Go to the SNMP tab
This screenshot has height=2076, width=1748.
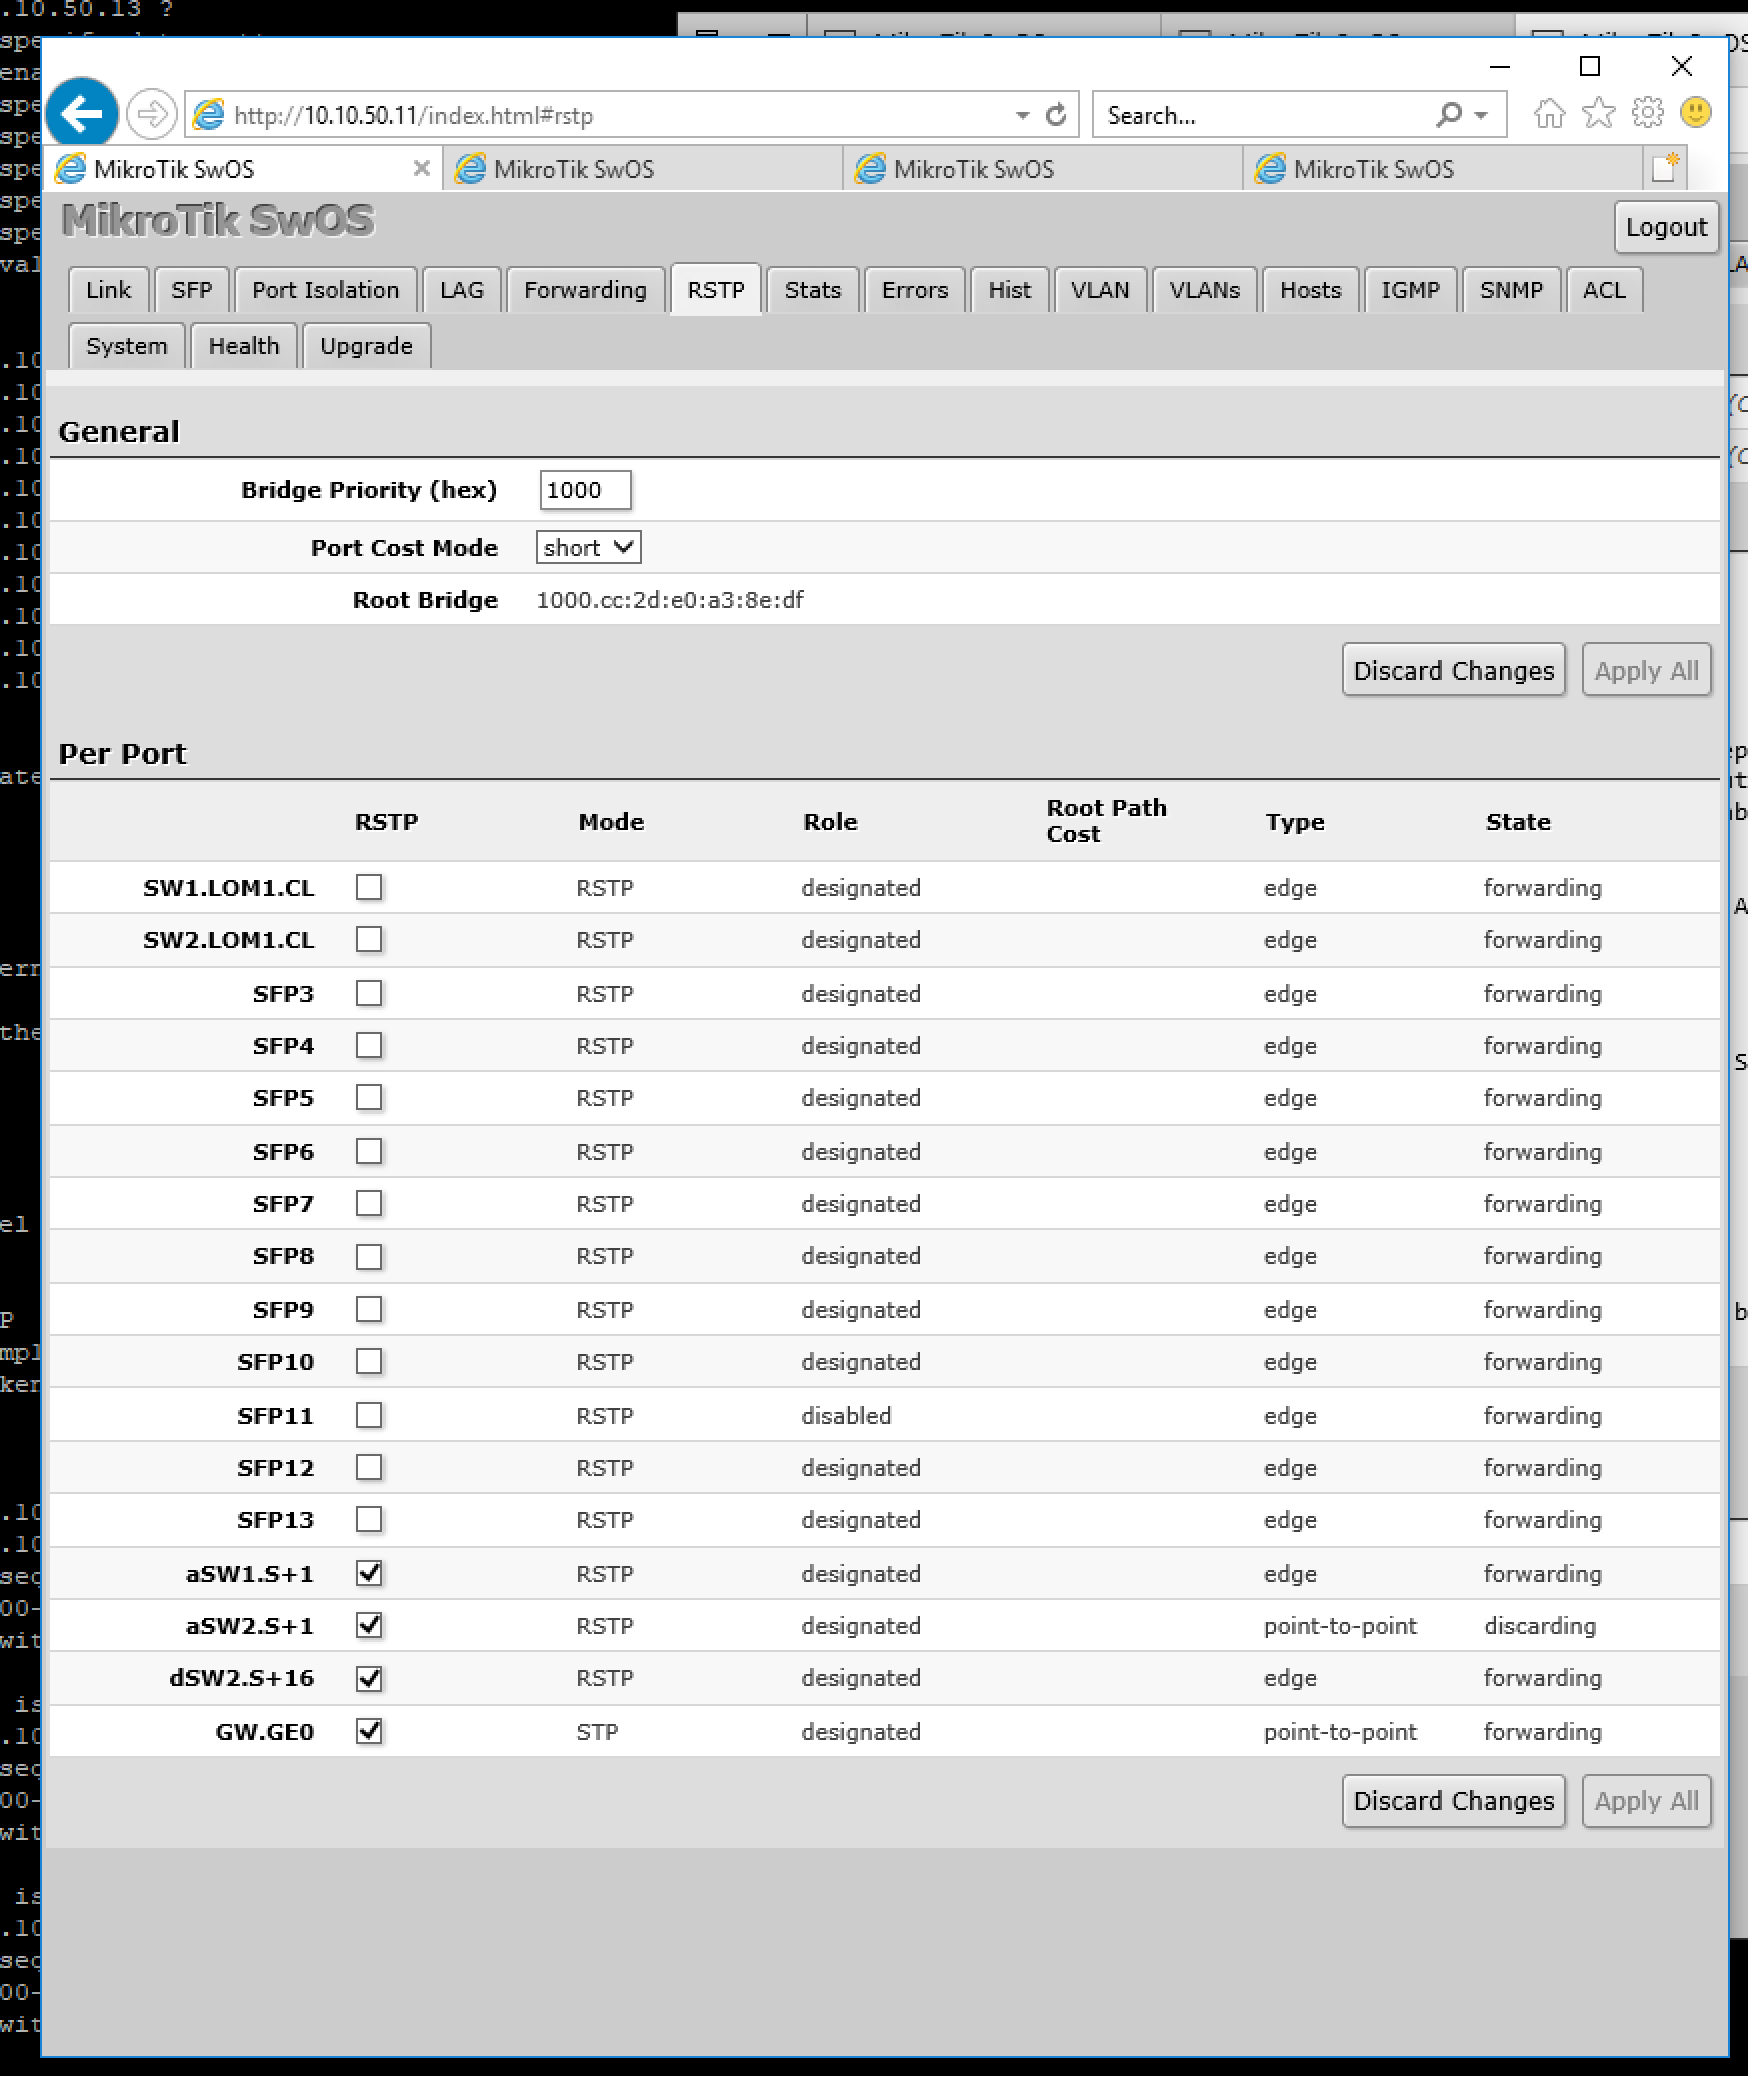click(x=1511, y=290)
